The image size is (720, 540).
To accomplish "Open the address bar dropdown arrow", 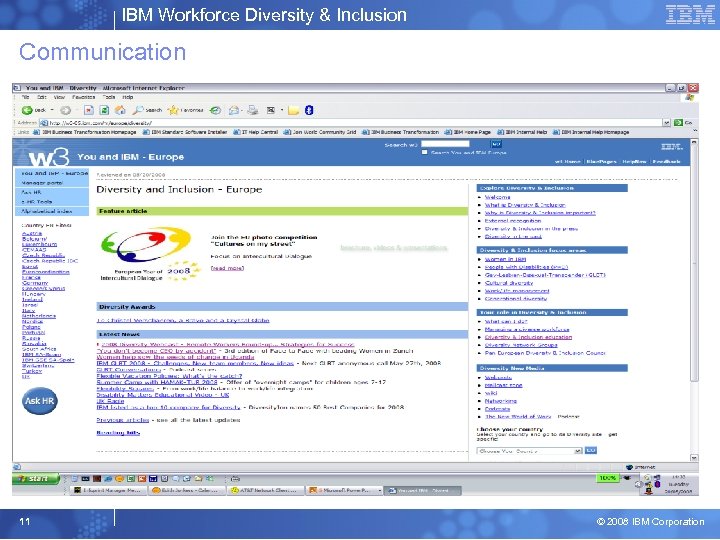I will coord(666,123).
